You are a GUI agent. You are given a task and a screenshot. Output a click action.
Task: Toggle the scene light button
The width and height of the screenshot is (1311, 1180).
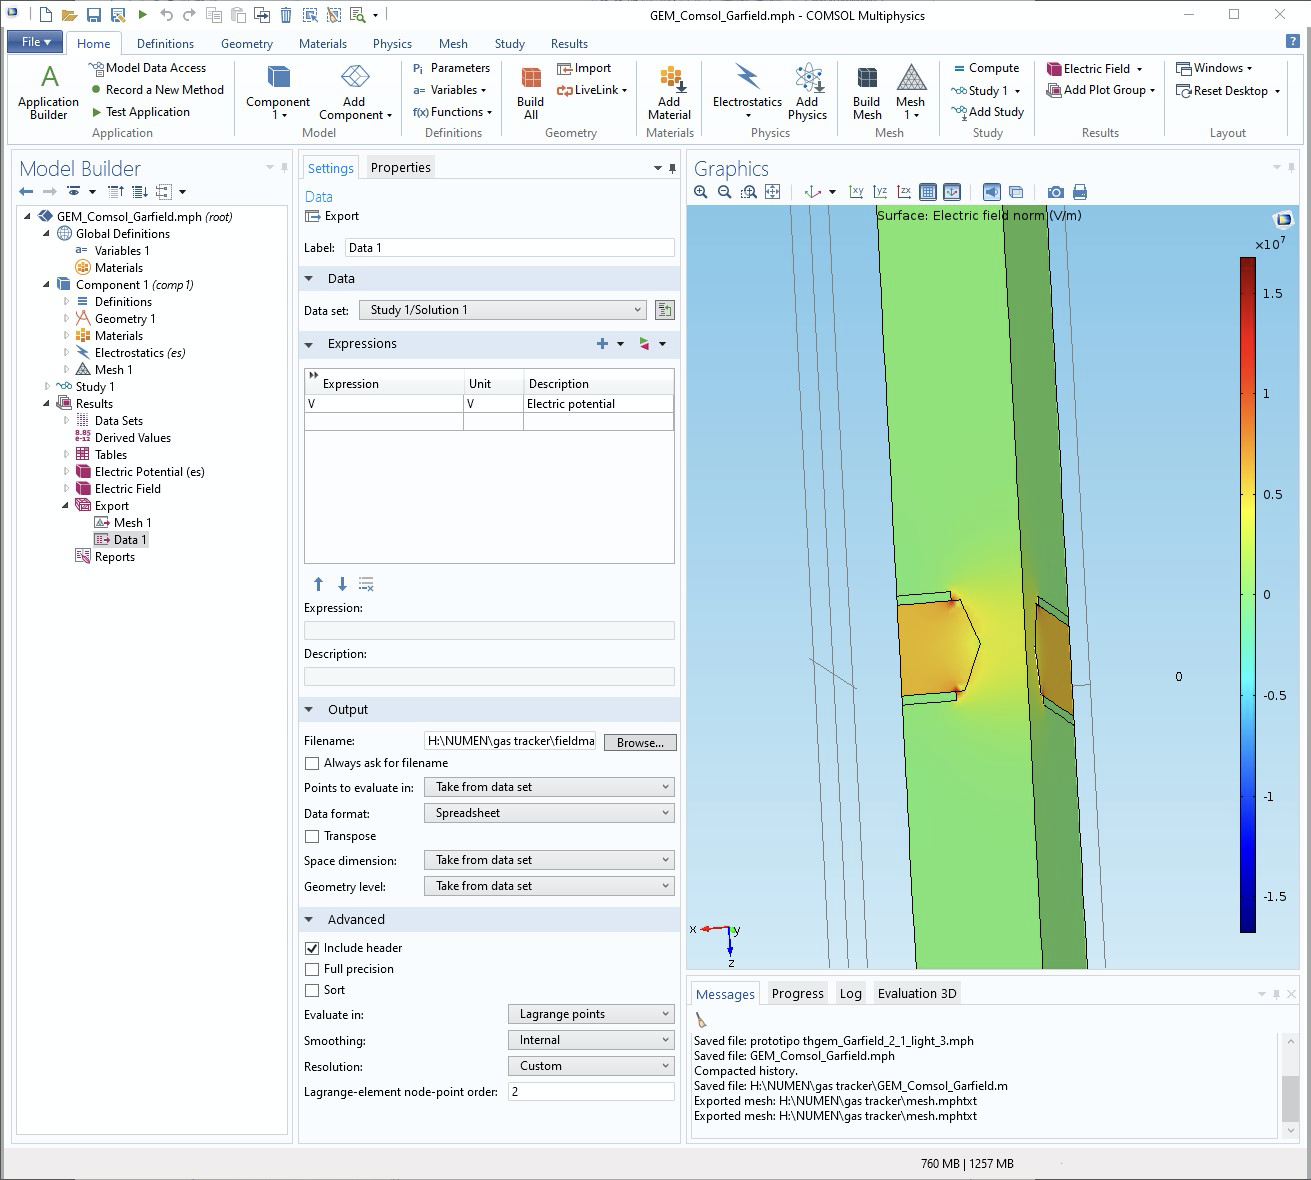991,192
